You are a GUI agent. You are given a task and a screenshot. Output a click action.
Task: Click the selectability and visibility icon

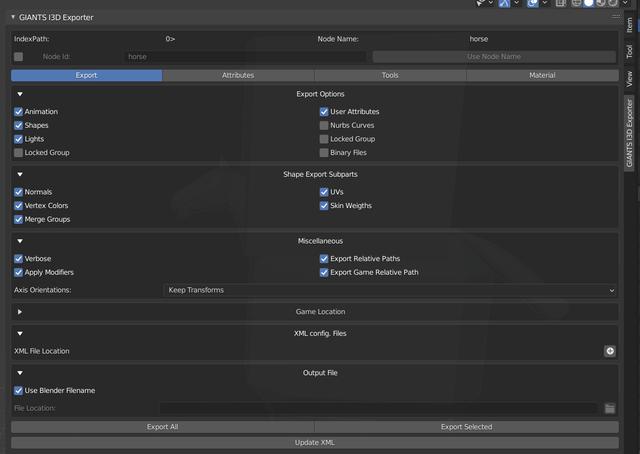(x=481, y=3)
